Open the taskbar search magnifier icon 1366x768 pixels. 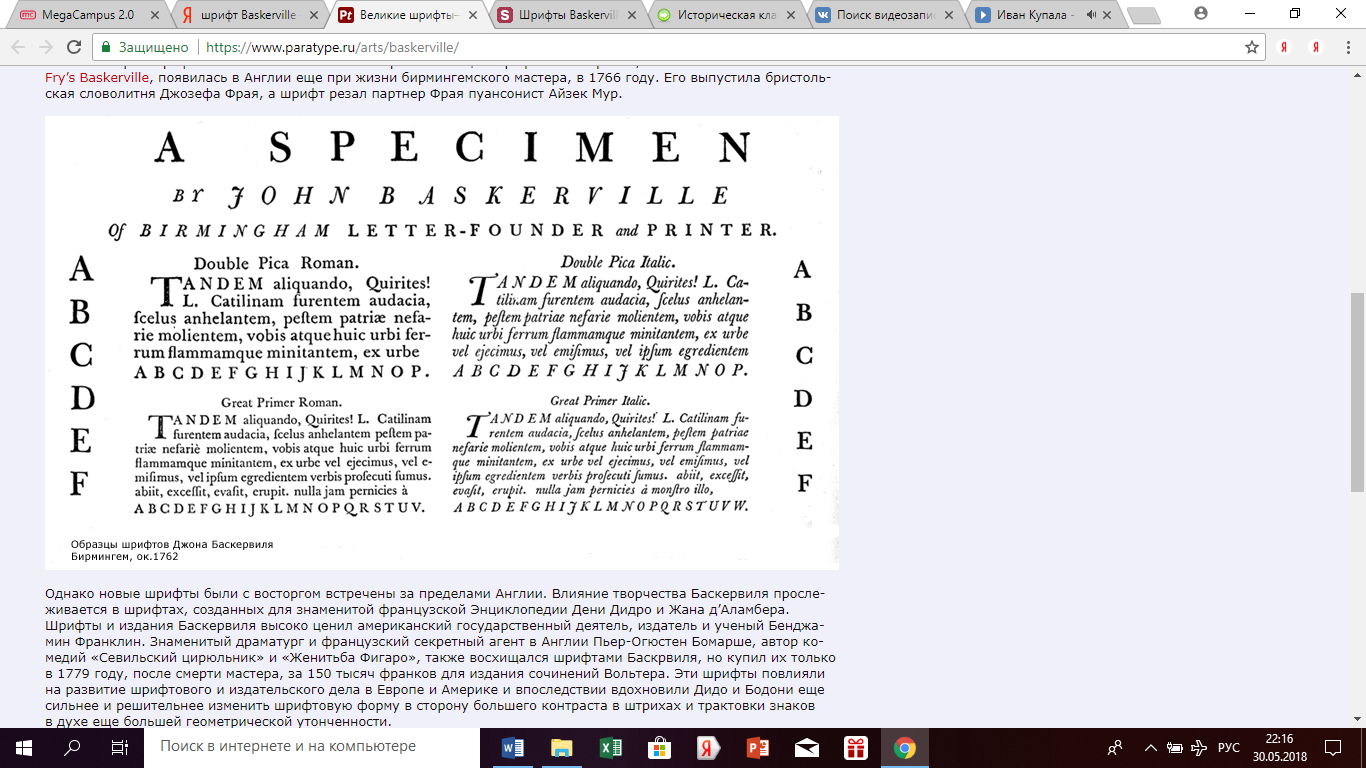pos(72,746)
